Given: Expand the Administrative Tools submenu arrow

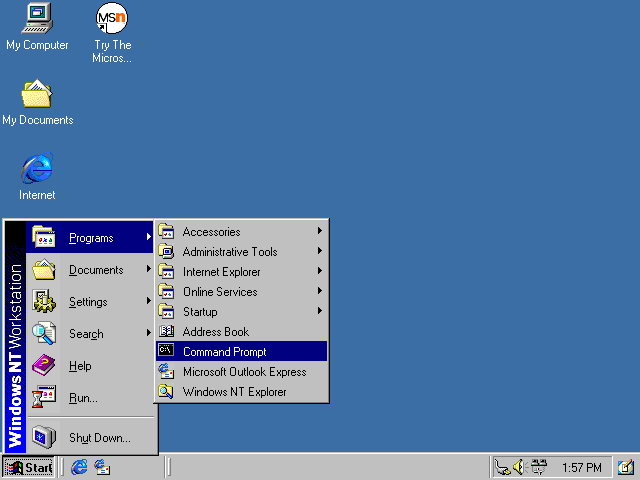Looking at the screenshot, I should click(320, 251).
